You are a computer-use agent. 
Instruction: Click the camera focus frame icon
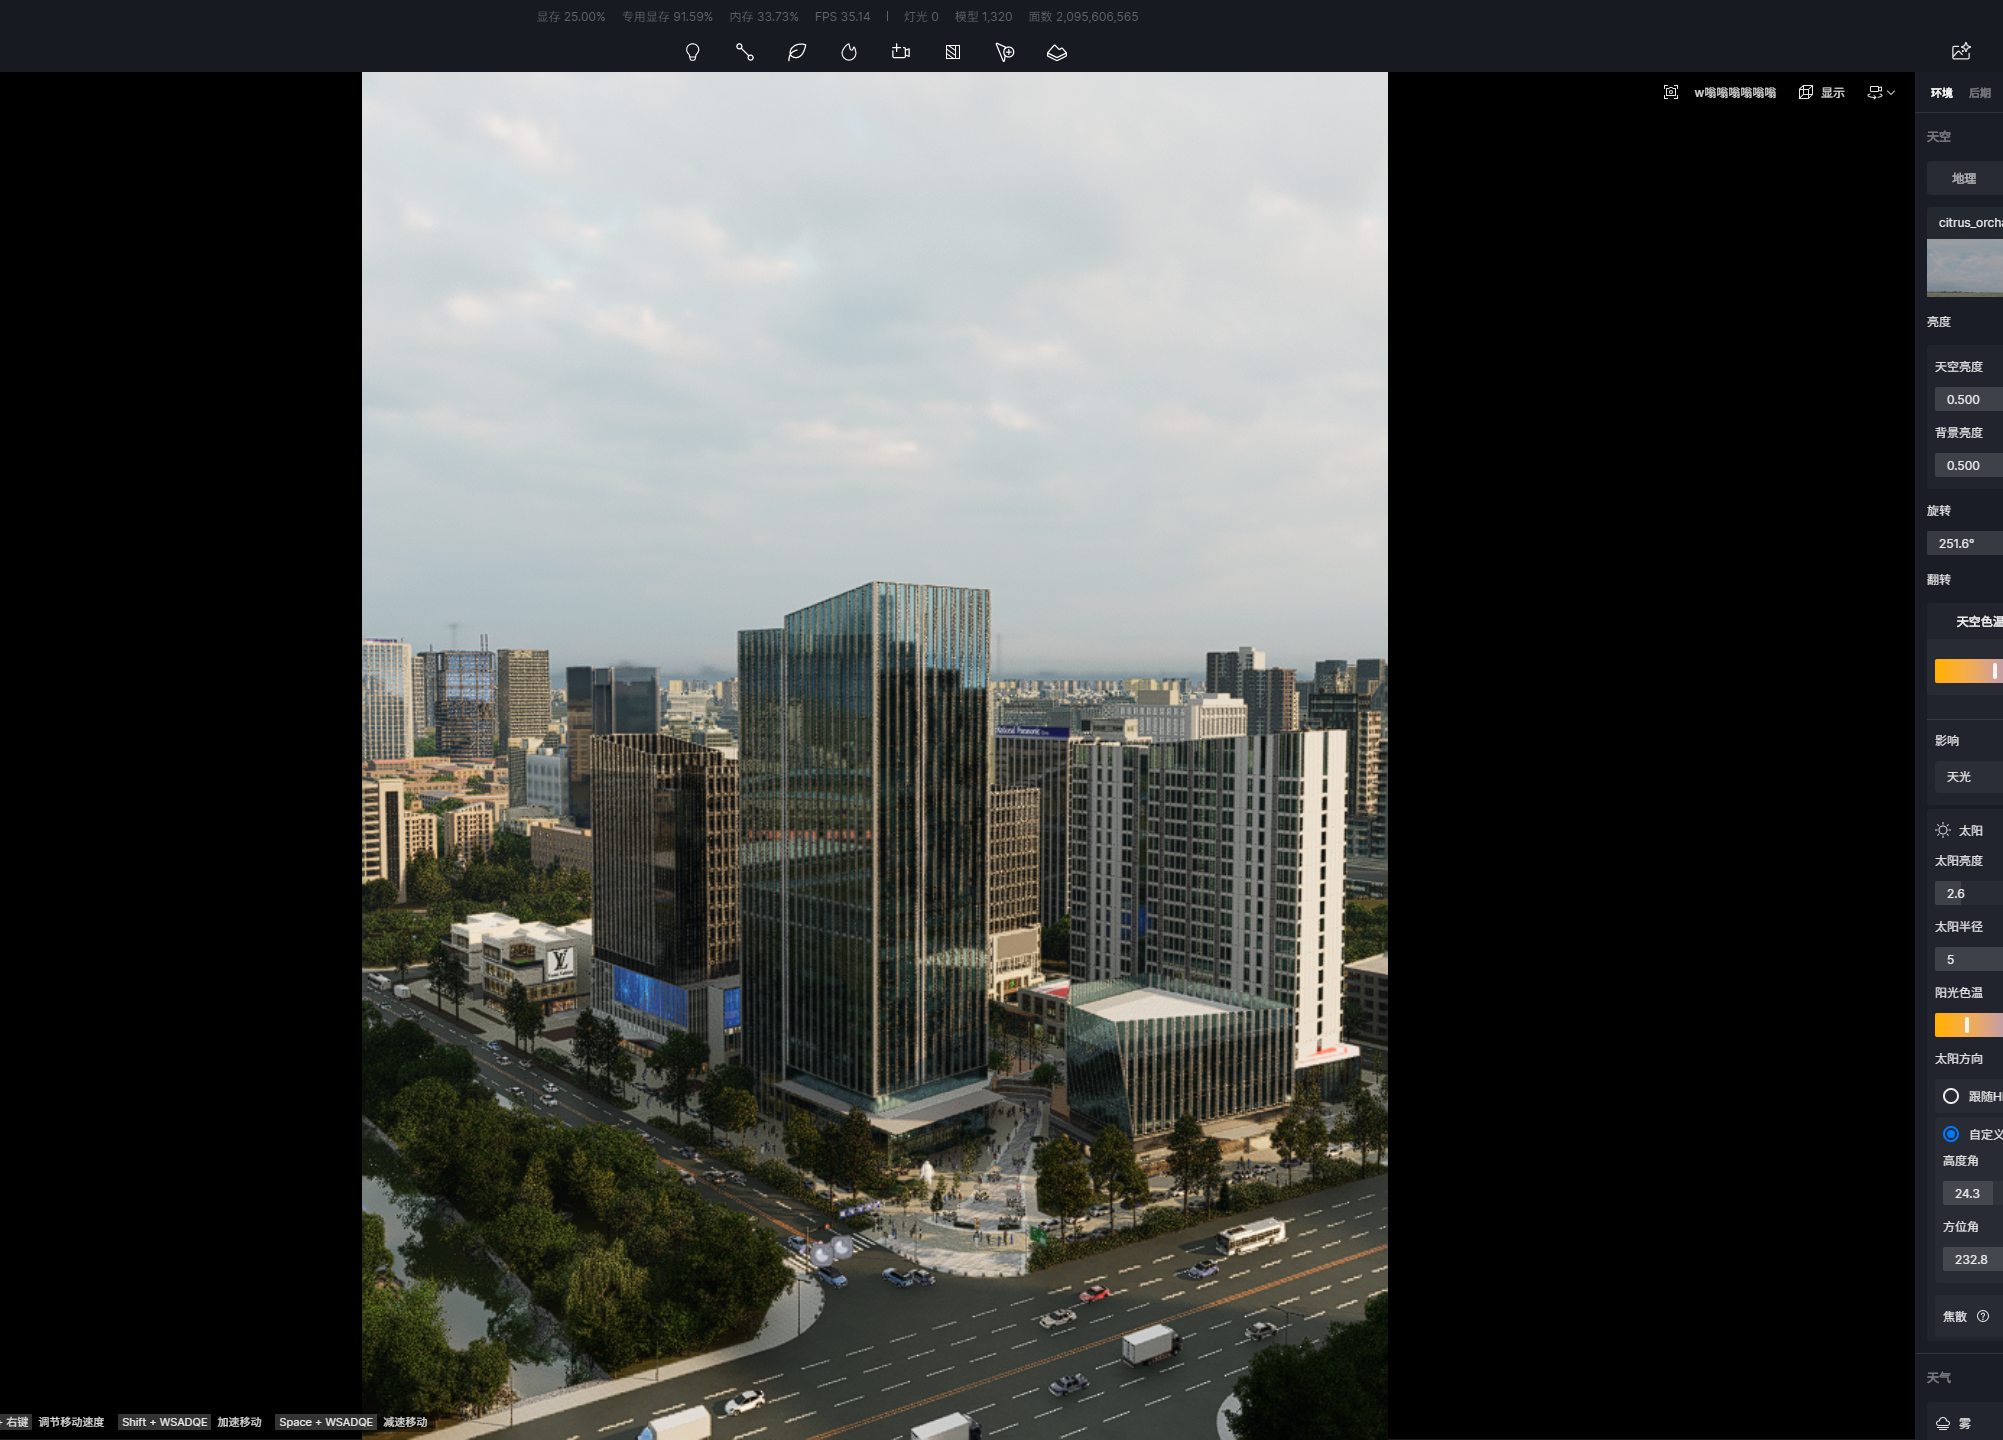click(x=1671, y=92)
